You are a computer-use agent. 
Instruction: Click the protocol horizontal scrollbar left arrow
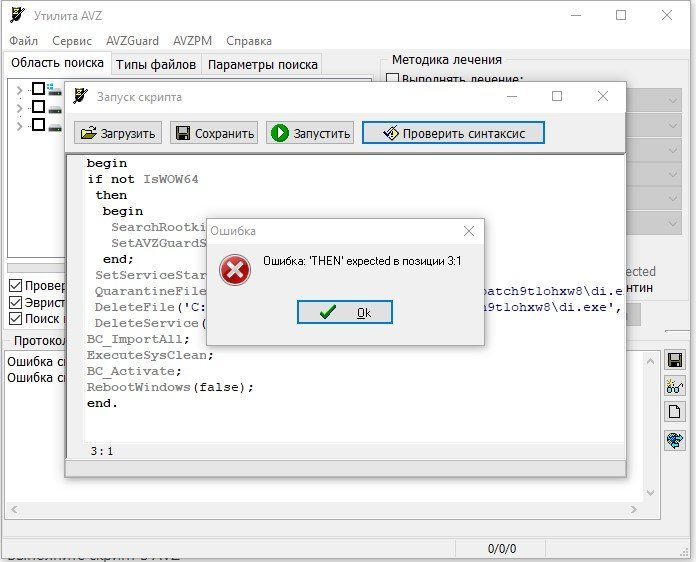[x=15, y=509]
